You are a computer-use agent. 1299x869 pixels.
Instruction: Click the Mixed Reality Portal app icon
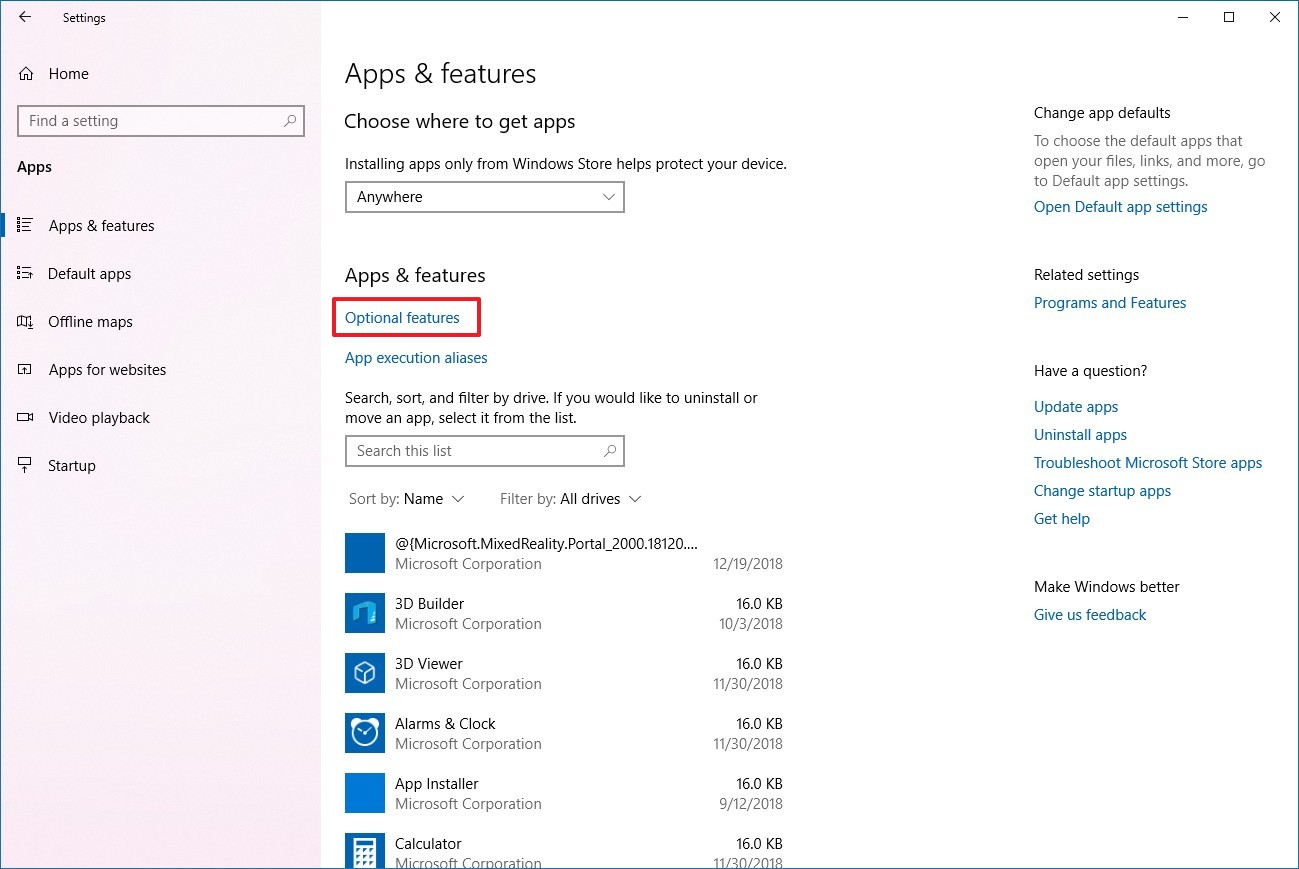[364, 553]
